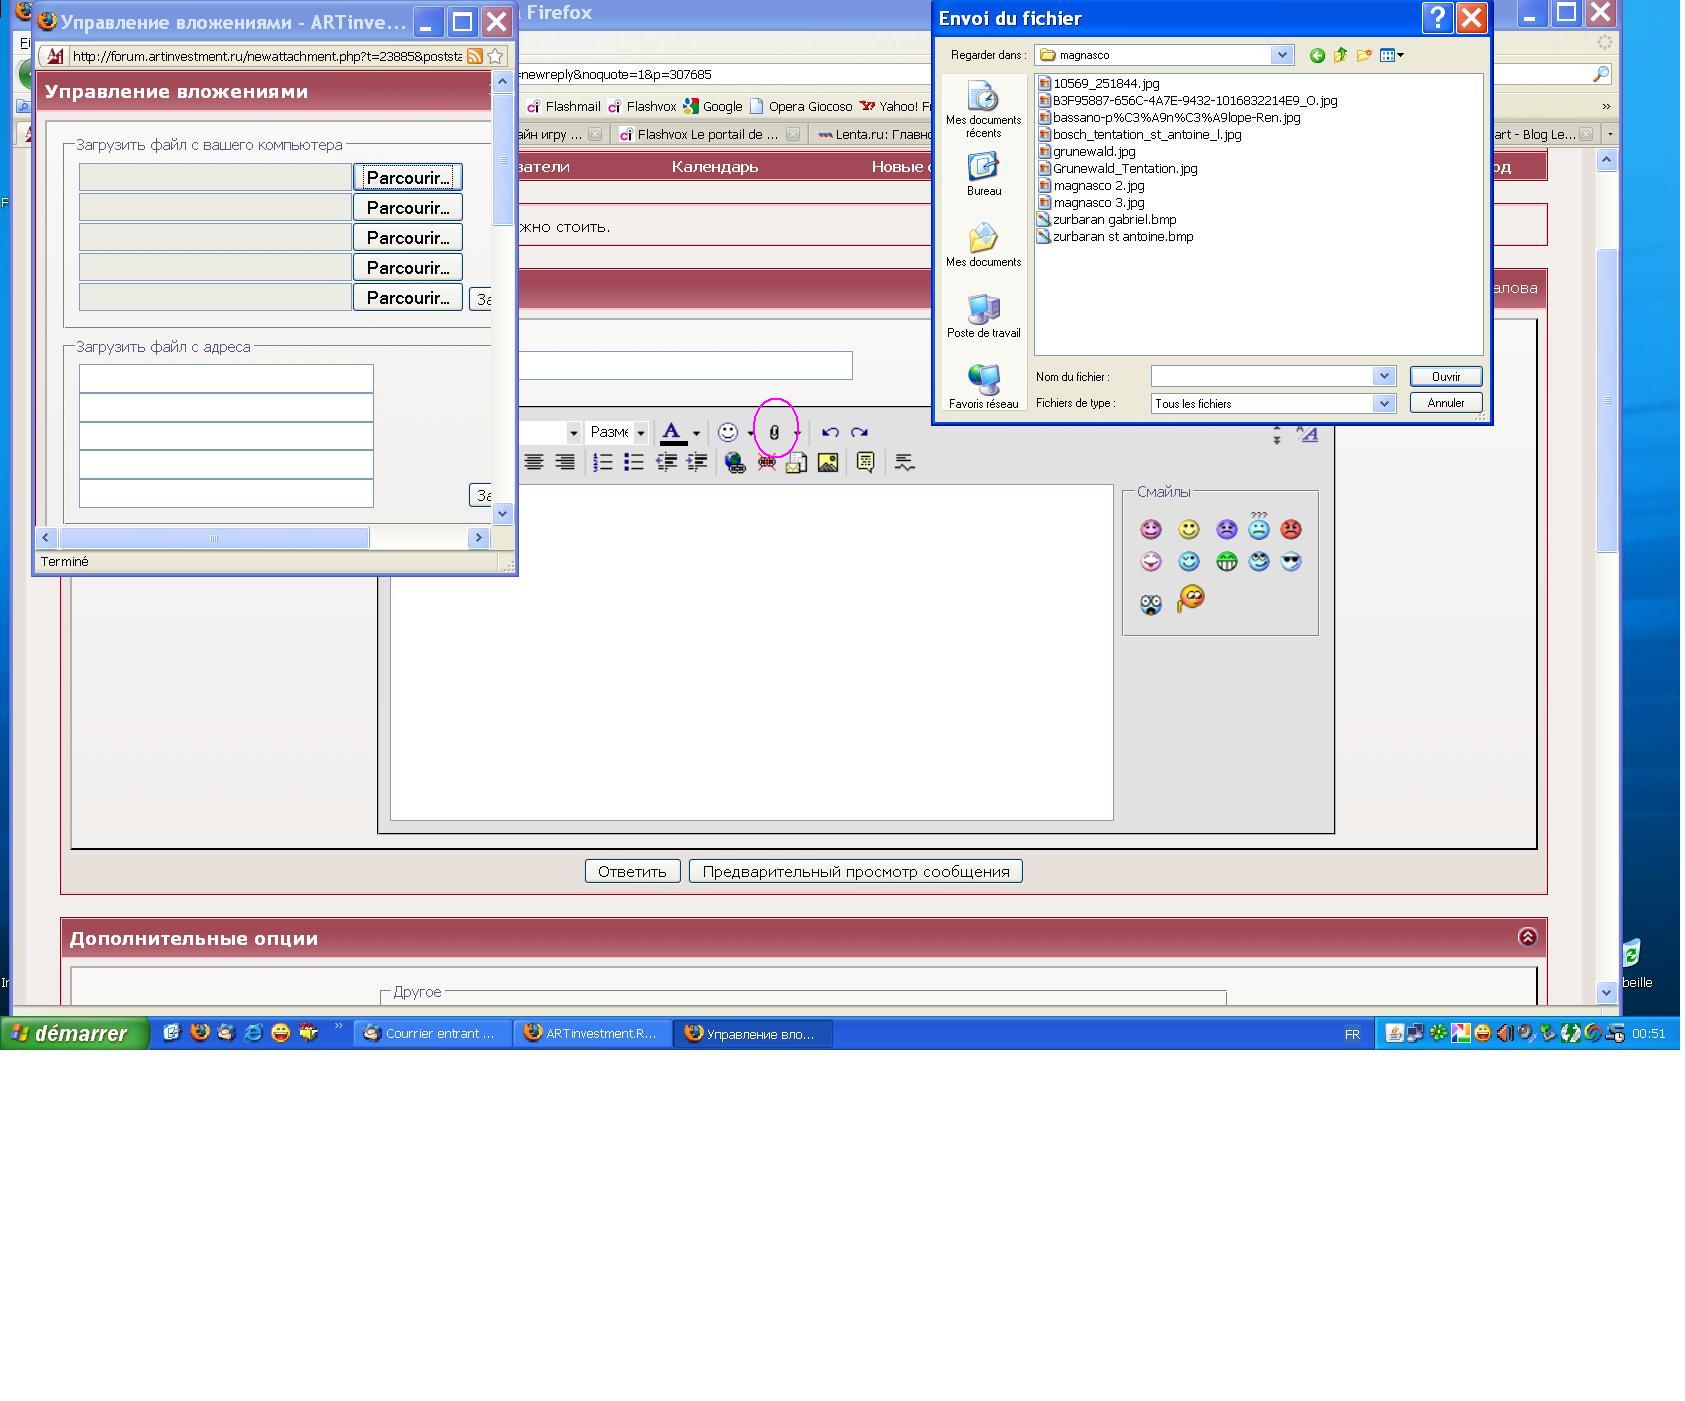1685x1401 pixels.
Task: Expand the 'Regarder dans' folder dropdown
Action: [x=1281, y=56]
